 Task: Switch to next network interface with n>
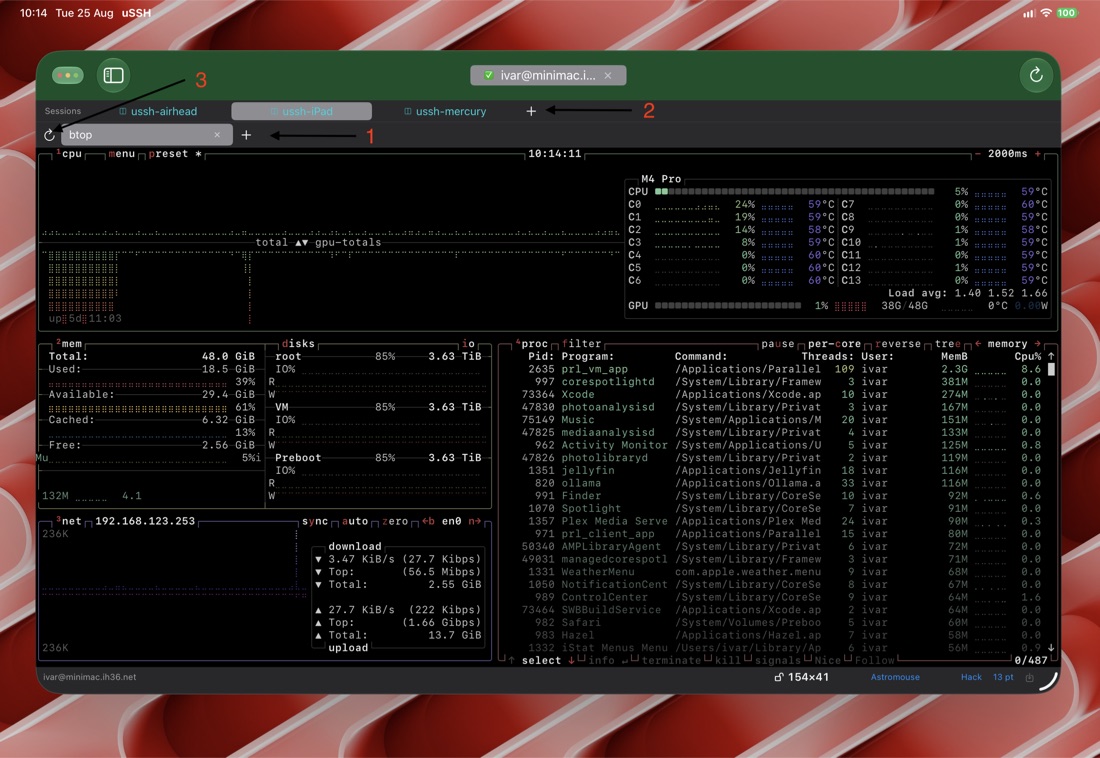click(475, 521)
